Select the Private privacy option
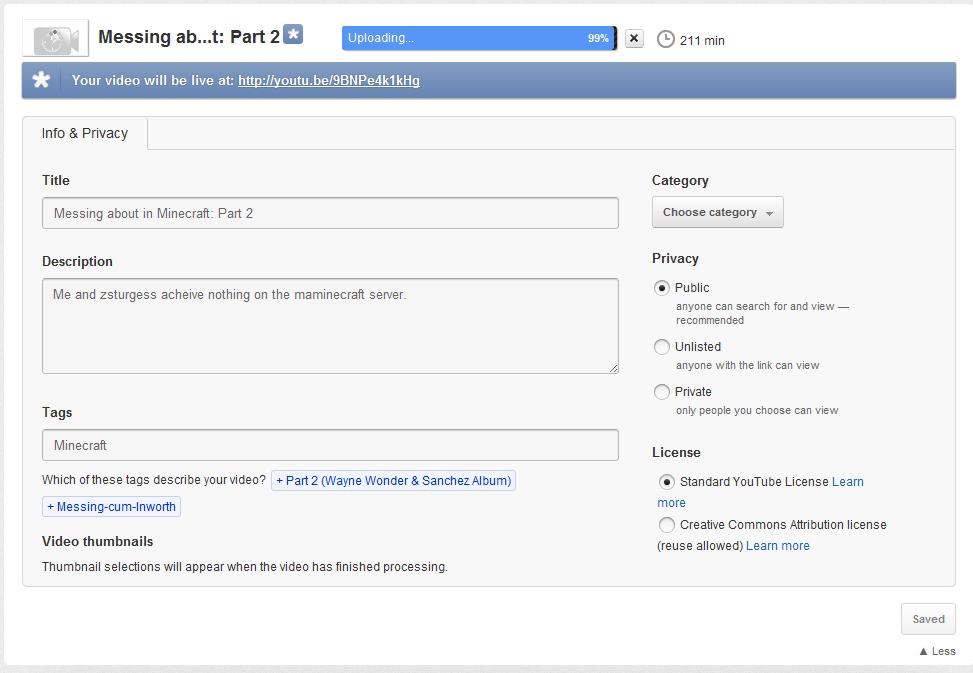The height and width of the screenshot is (673, 973). [662, 392]
